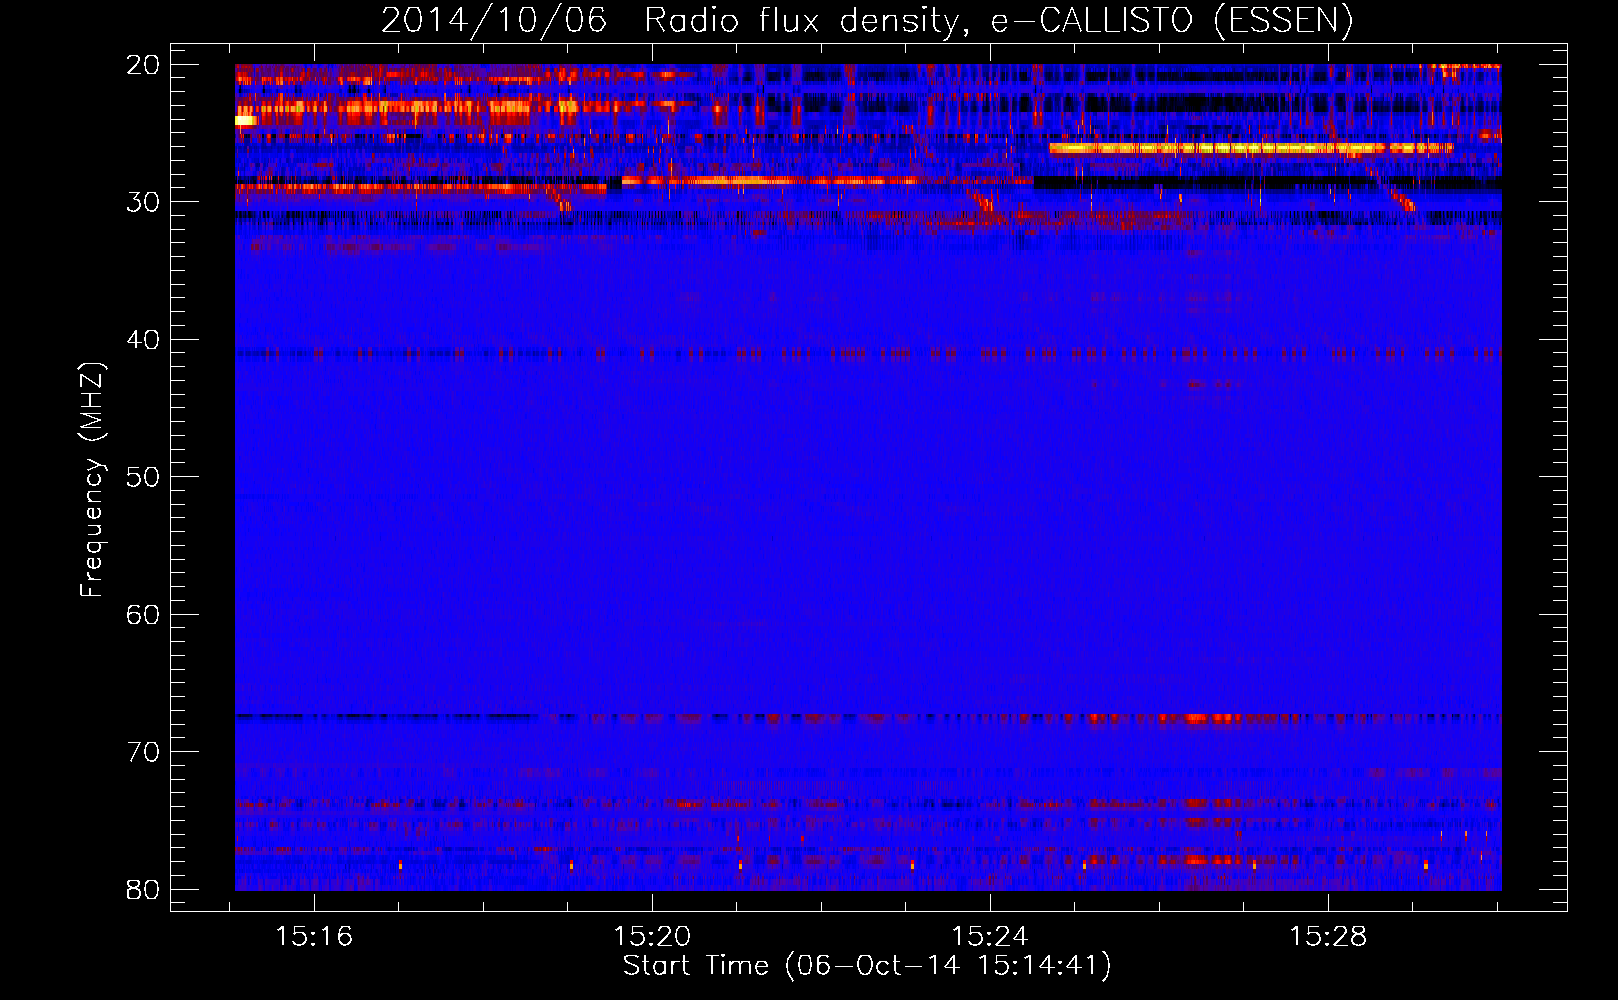The height and width of the screenshot is (1000, 1618).
Task: Click the 15:28 time tick label
Action: pyautogui.click(x=1328, y=937)
